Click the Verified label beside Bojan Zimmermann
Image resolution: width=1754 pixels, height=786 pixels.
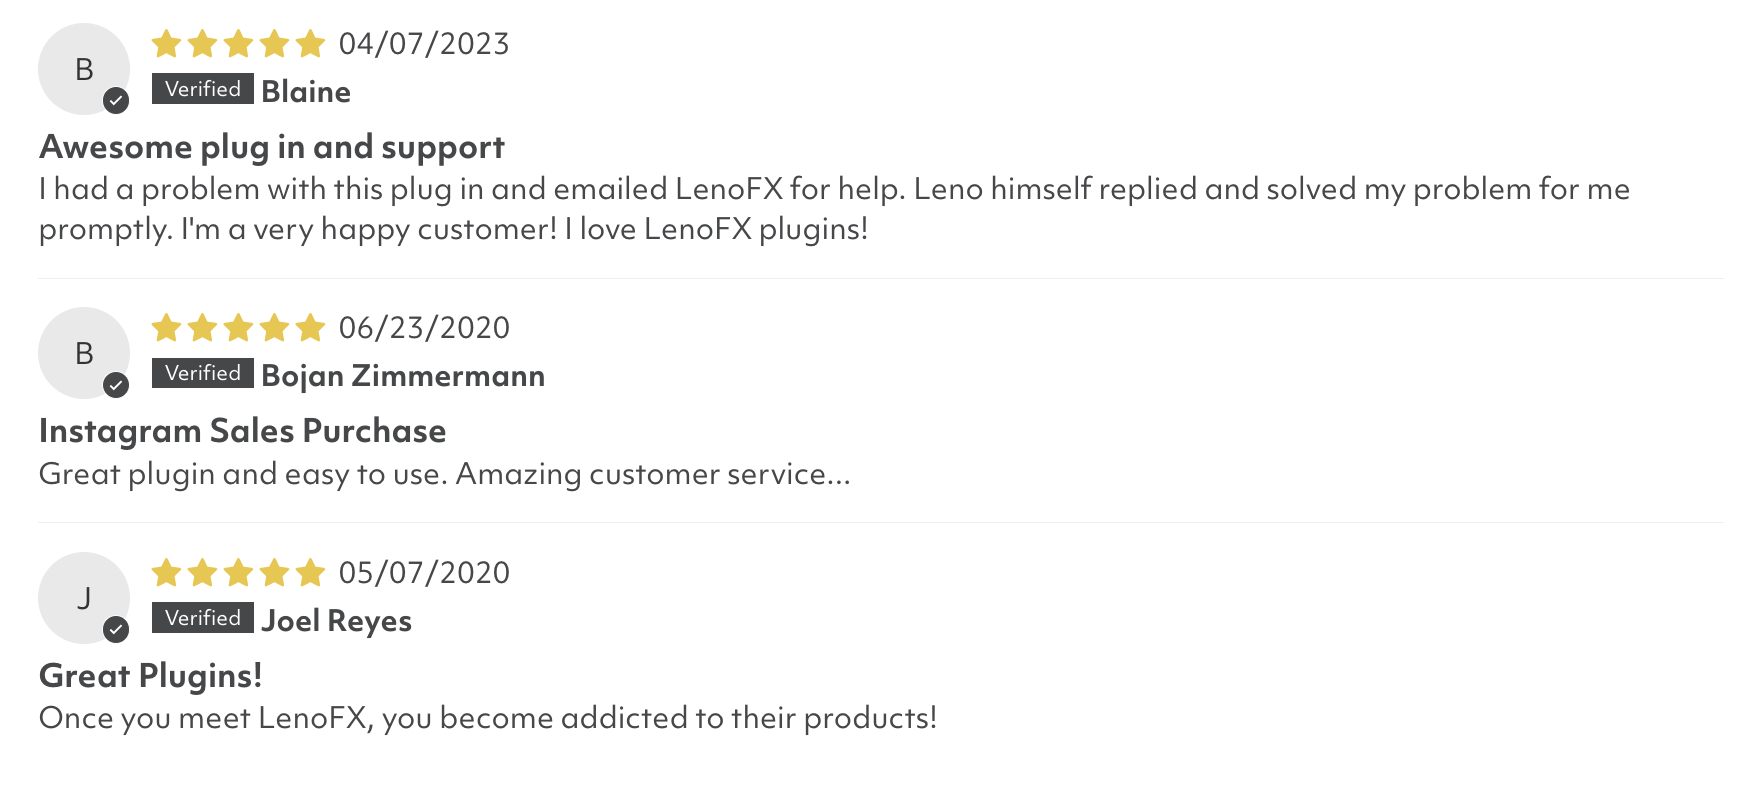(x=203, y=373)
